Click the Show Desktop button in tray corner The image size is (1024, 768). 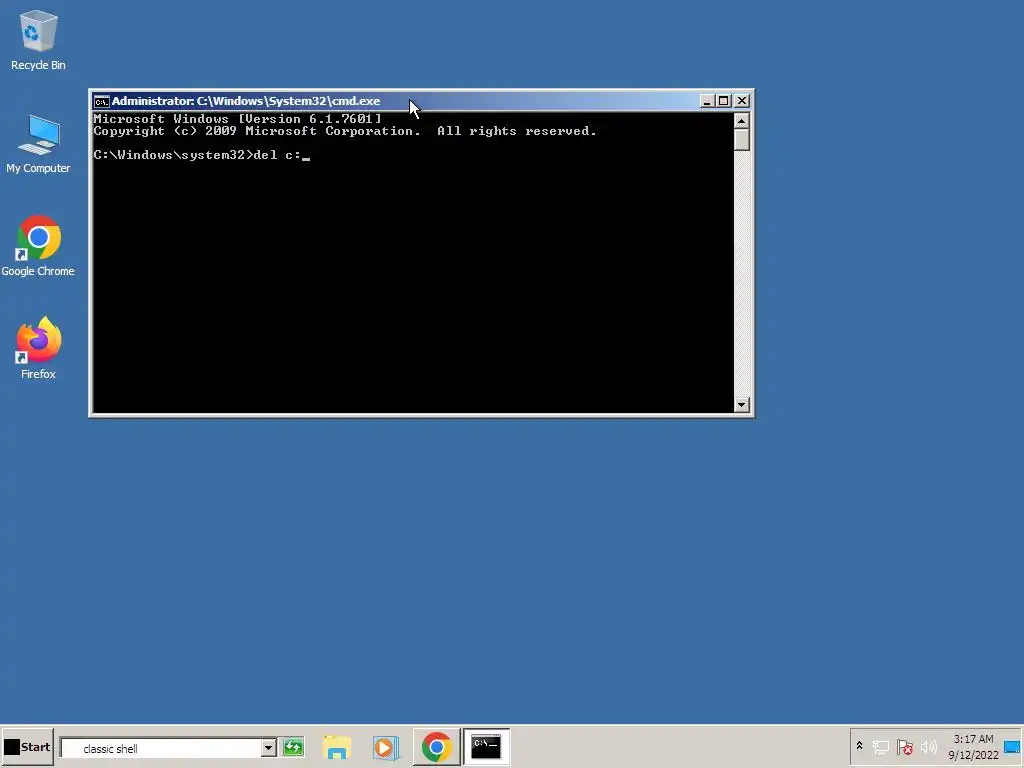(1012, 747)
